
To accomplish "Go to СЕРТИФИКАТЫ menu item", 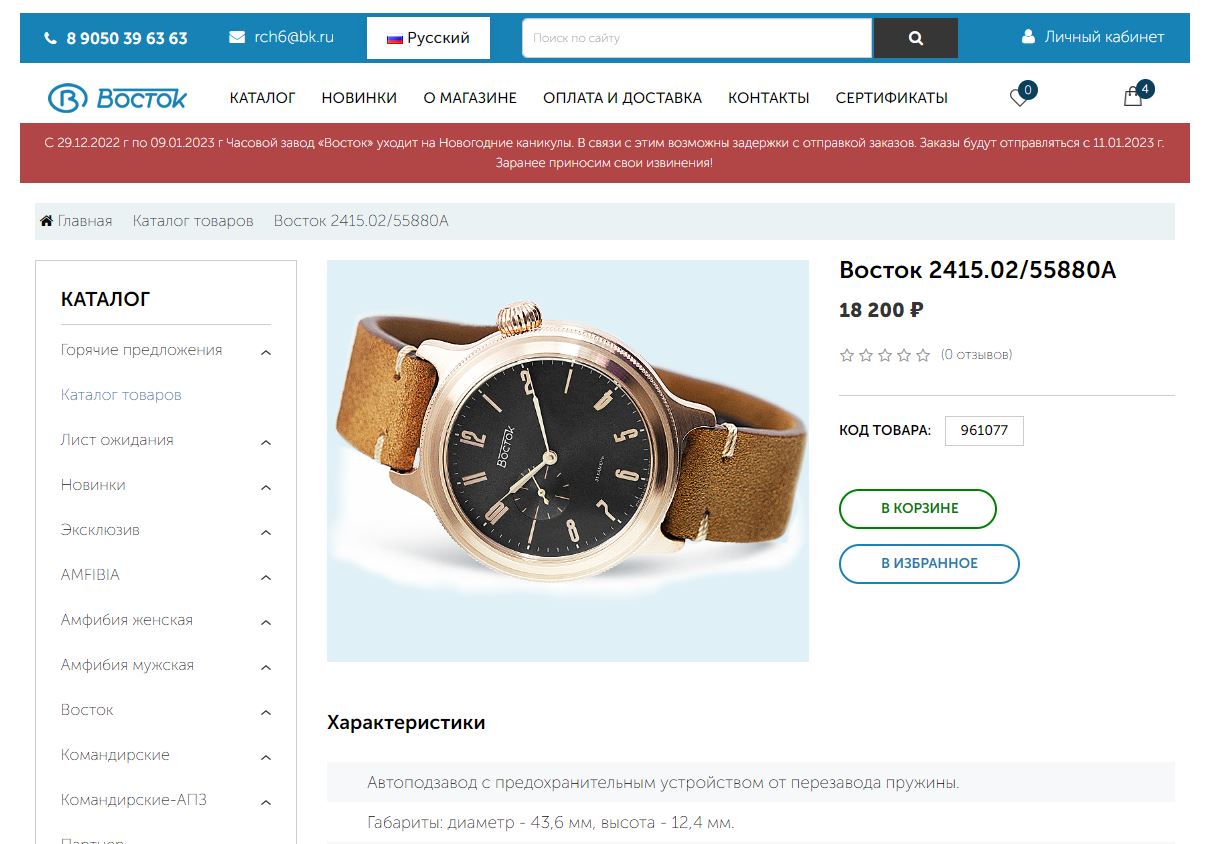I will [x=891, y=98].
